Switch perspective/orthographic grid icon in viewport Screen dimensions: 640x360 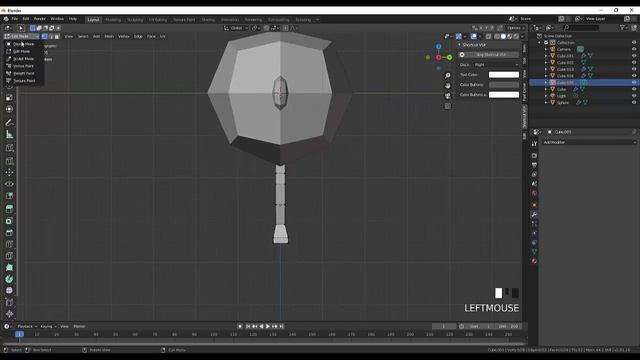tap(448, 106)
